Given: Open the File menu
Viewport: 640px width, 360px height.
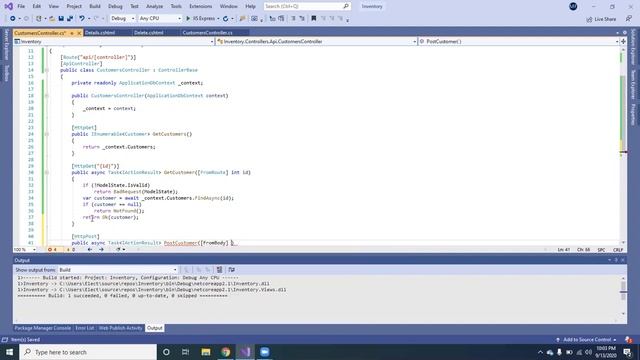Looking at the screenshot, I should pos(21,7).
